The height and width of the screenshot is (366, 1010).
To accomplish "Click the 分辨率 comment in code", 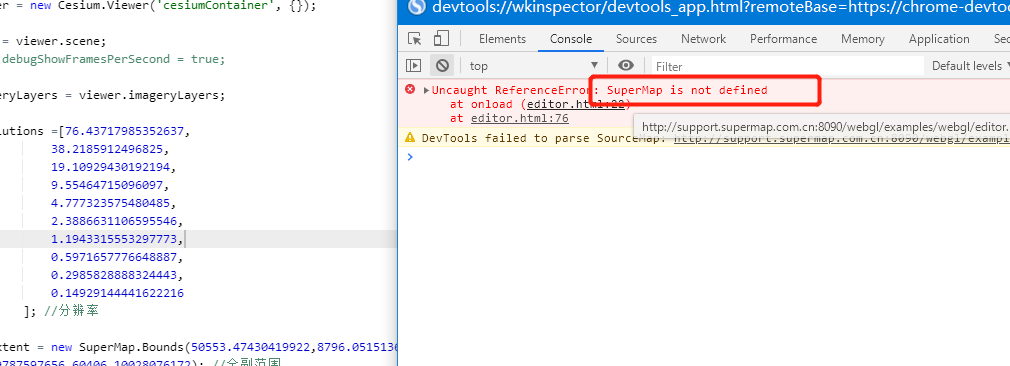I will pos(71,312).
